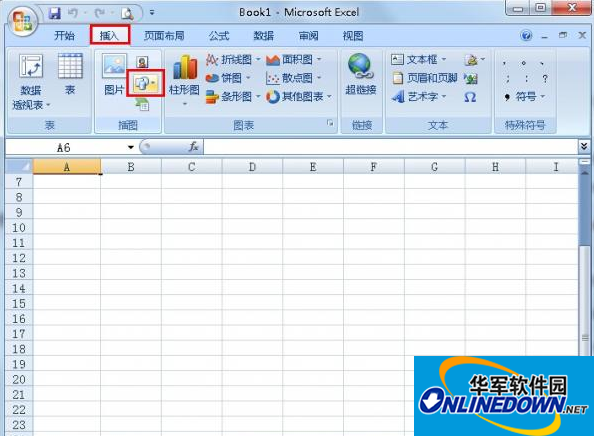Click inside the formula bar
Viewport: 594px width, 436px height.
390,147
